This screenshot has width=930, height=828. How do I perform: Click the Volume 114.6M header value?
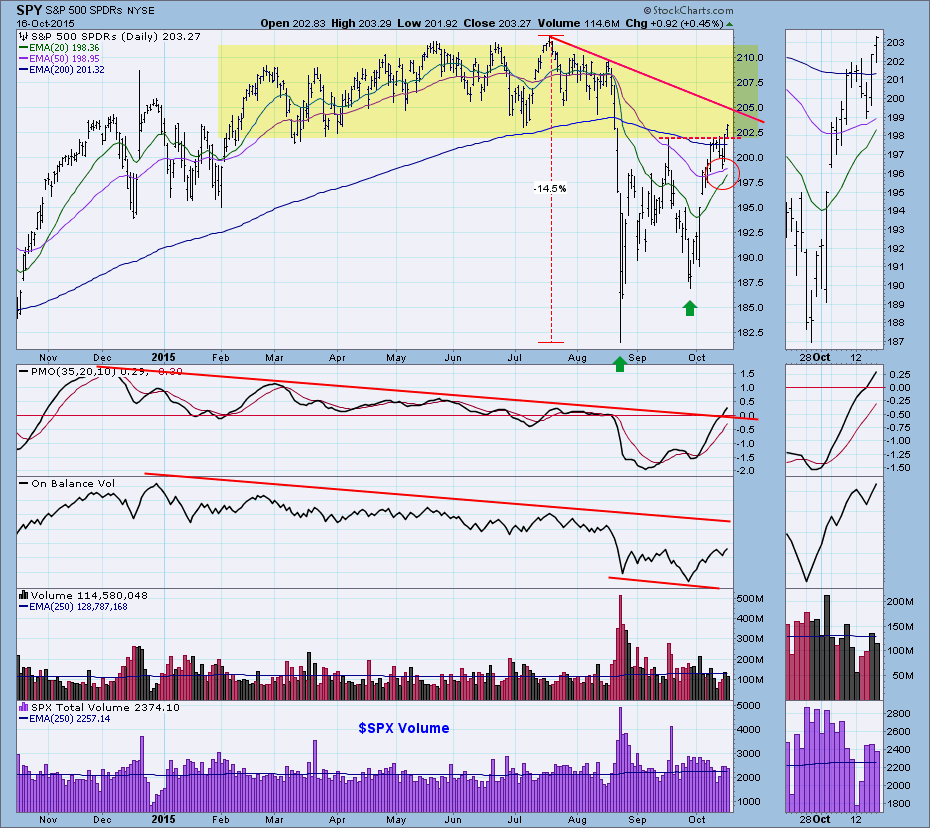pos(578,24)
